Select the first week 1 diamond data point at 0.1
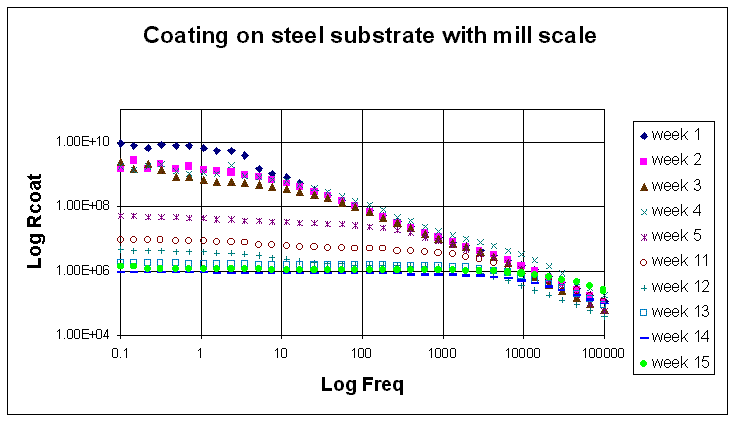733x423 pixels. click(x=121, y=143)
